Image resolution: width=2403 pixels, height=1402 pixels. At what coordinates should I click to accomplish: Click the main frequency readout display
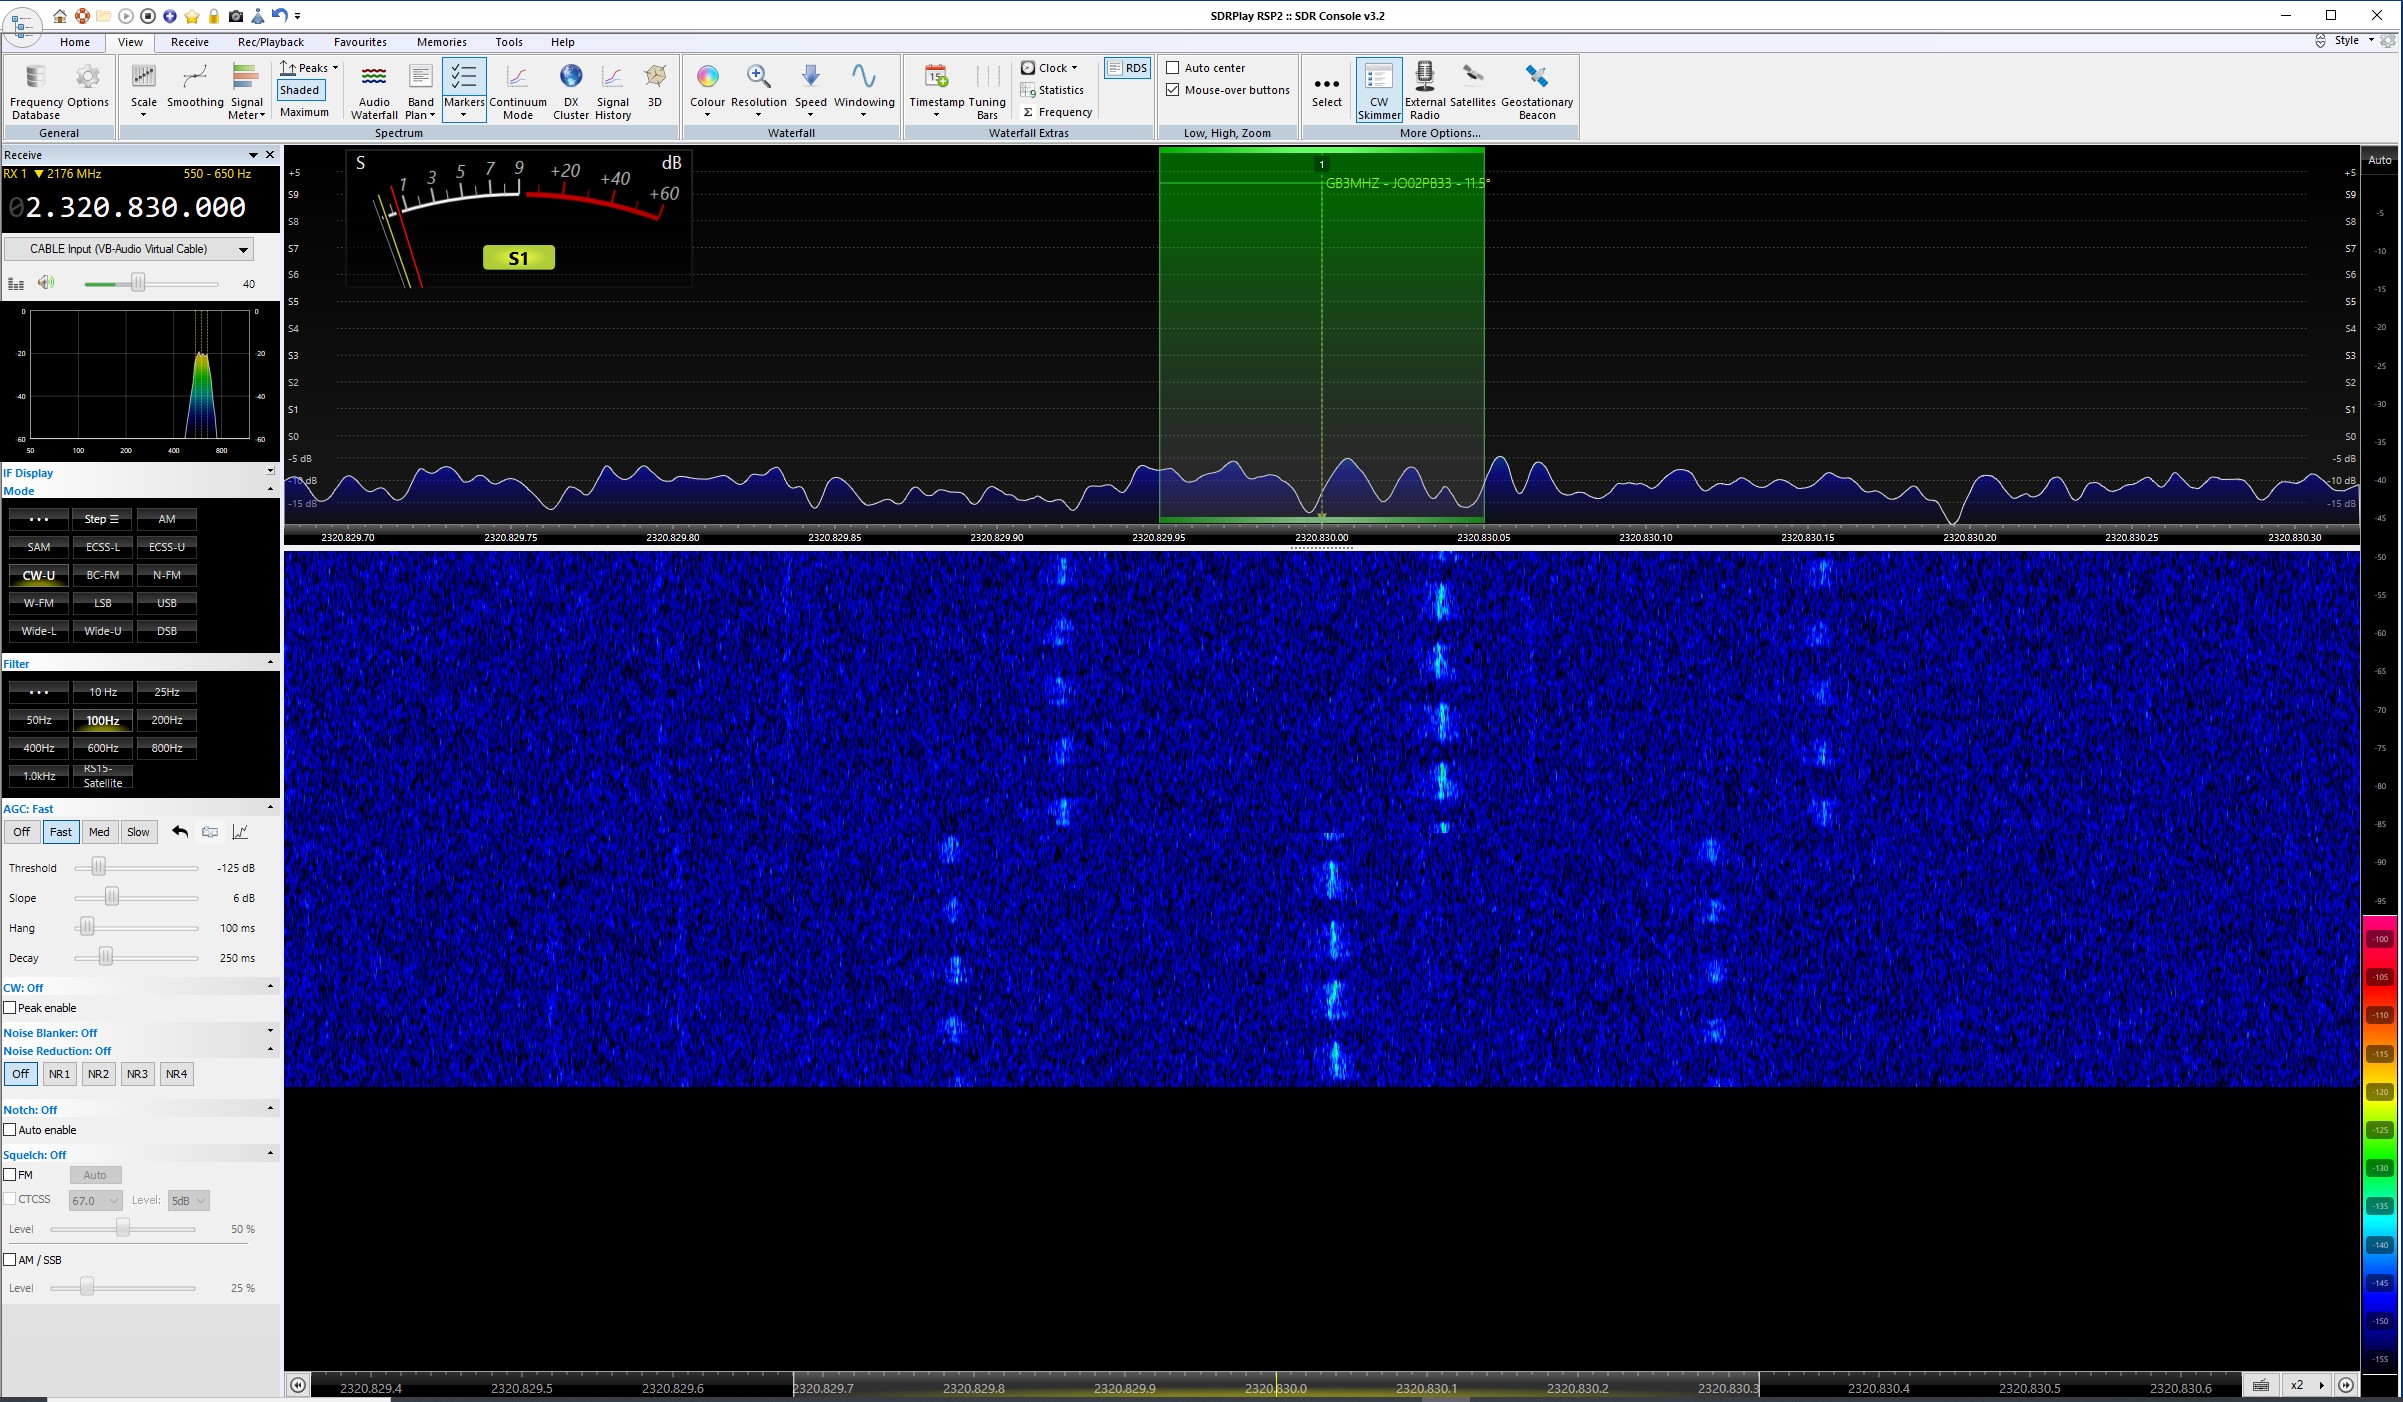point(137,207)
